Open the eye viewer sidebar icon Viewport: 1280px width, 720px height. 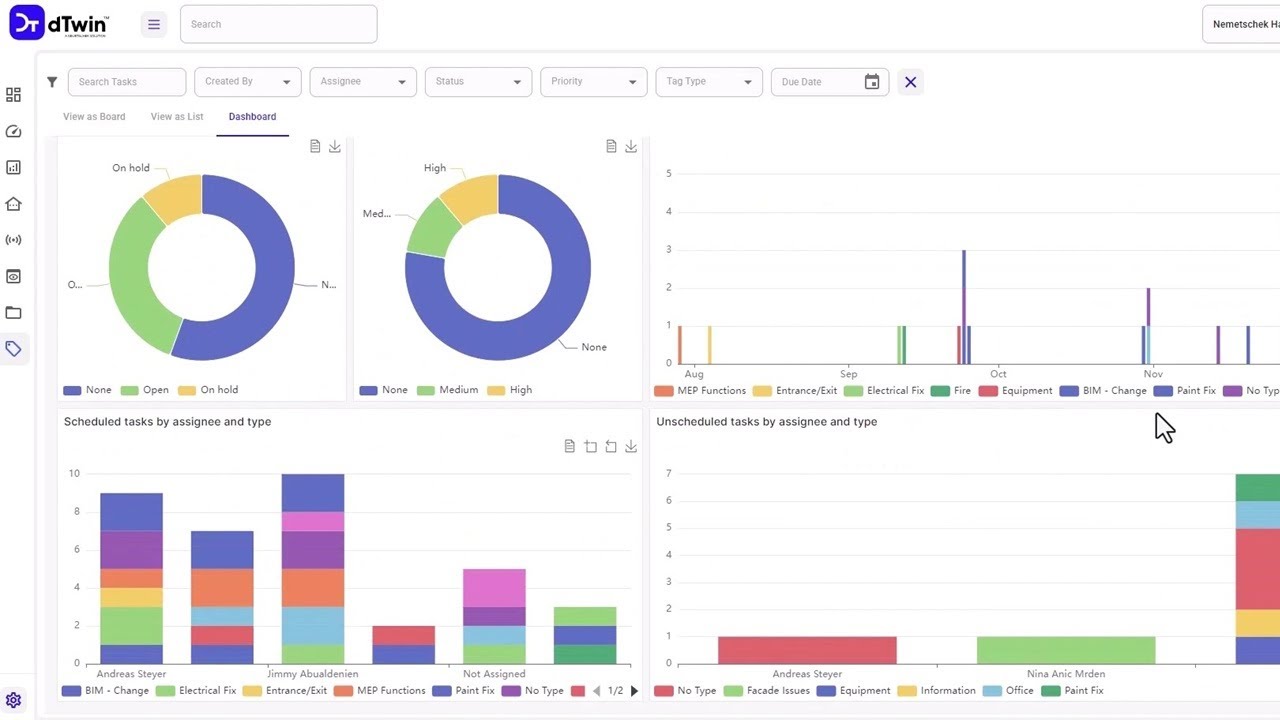pyautogui.click(x=13, y=276)
